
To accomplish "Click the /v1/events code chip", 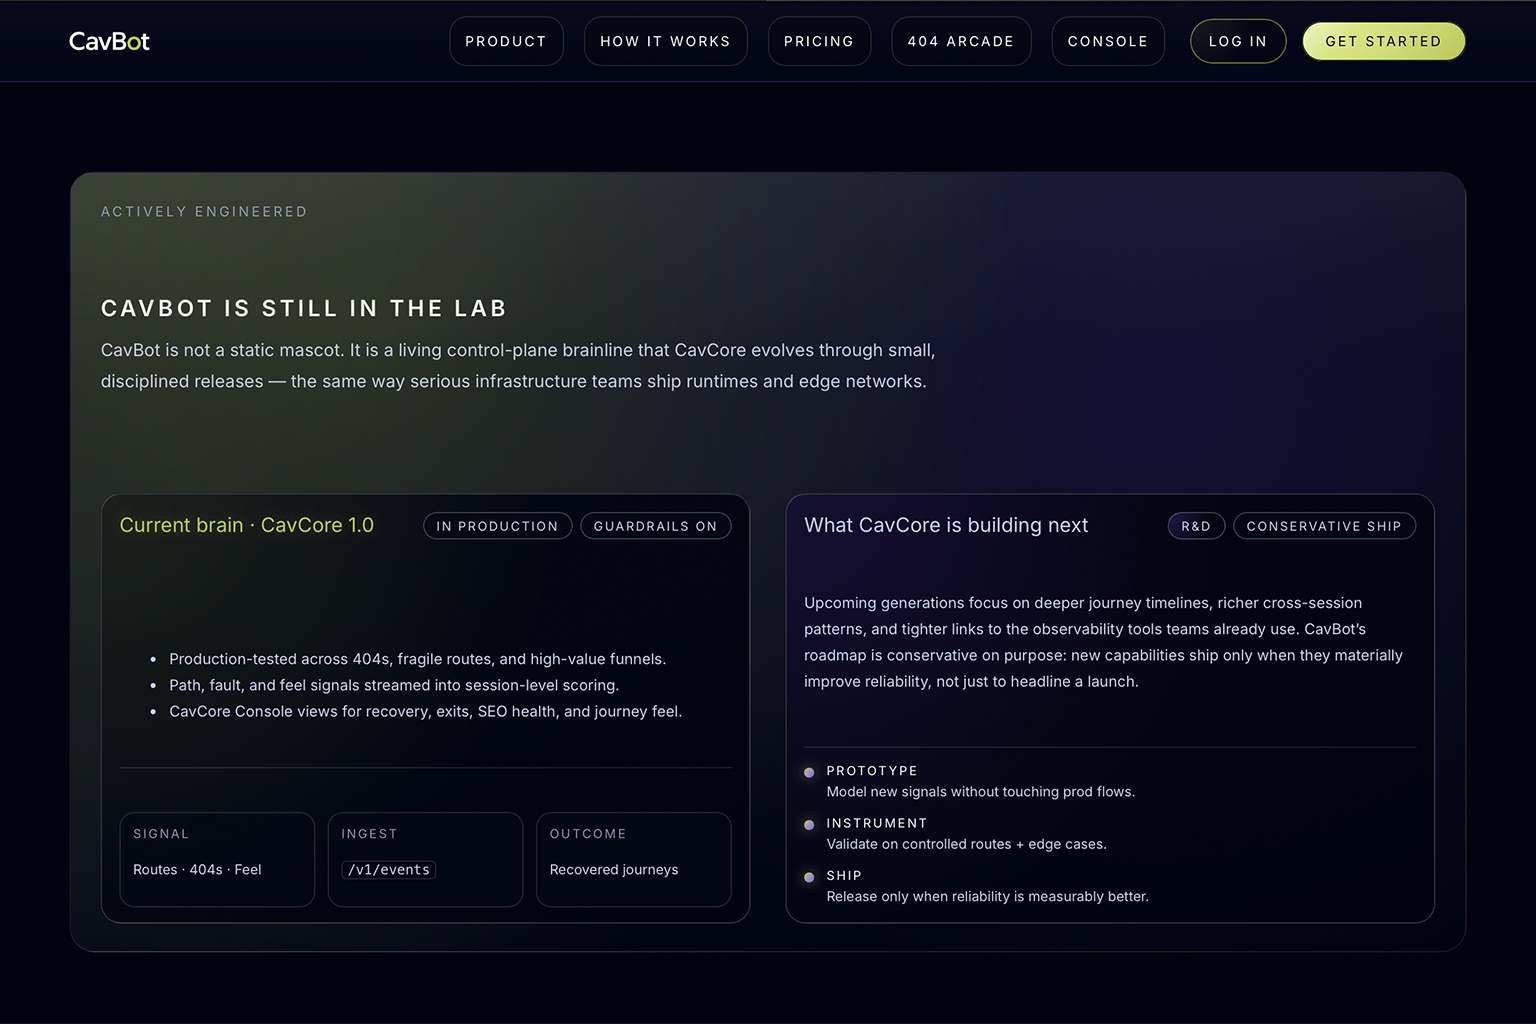I will [x=389, y=870].
